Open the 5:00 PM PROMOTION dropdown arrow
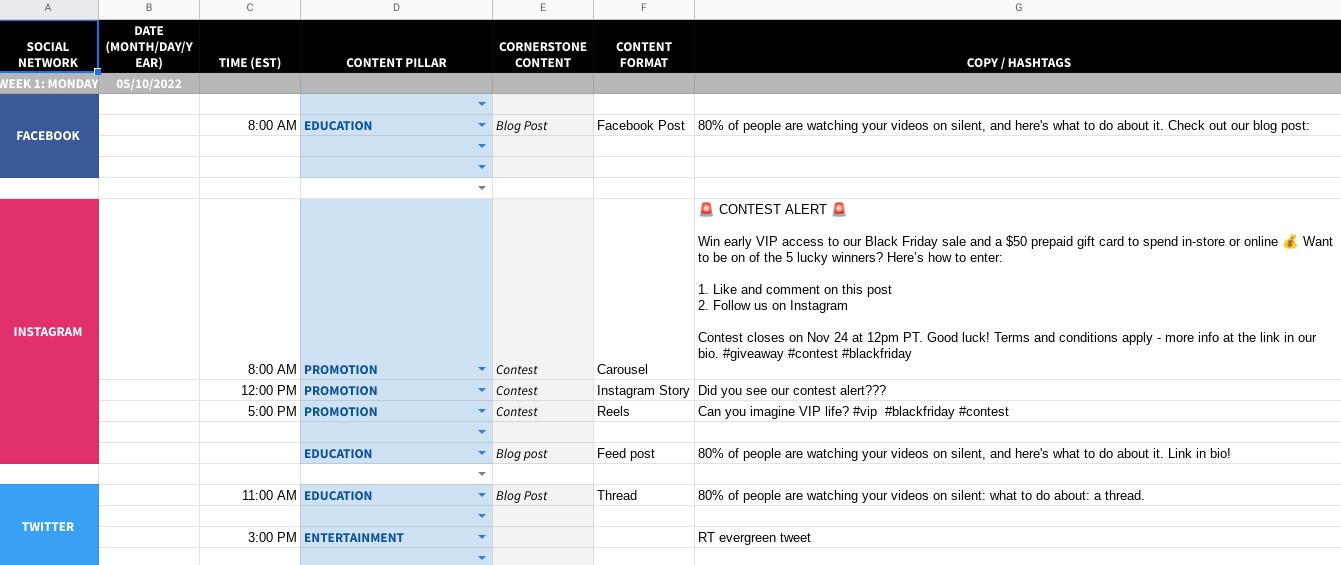1341x565 pixels. (481, 412)
